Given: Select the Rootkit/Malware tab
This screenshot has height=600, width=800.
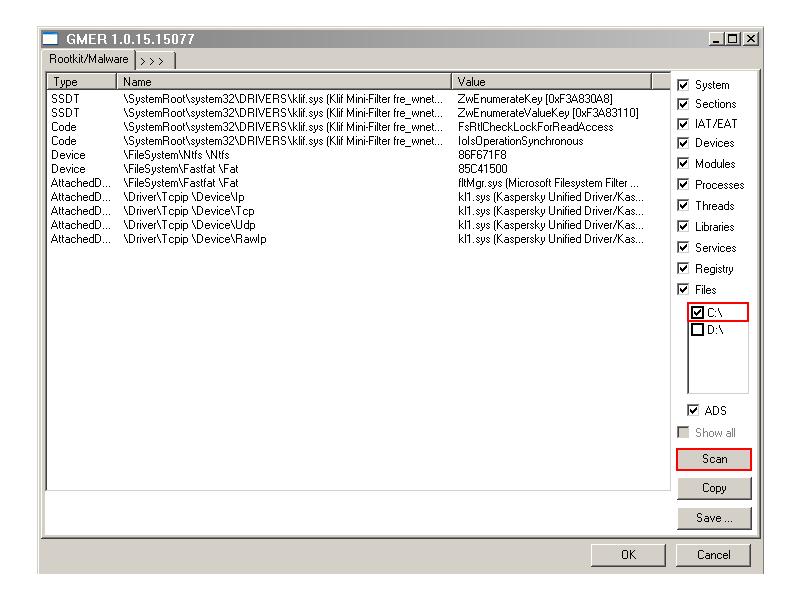Looking at the screenshot, I should tap(87, 59).
